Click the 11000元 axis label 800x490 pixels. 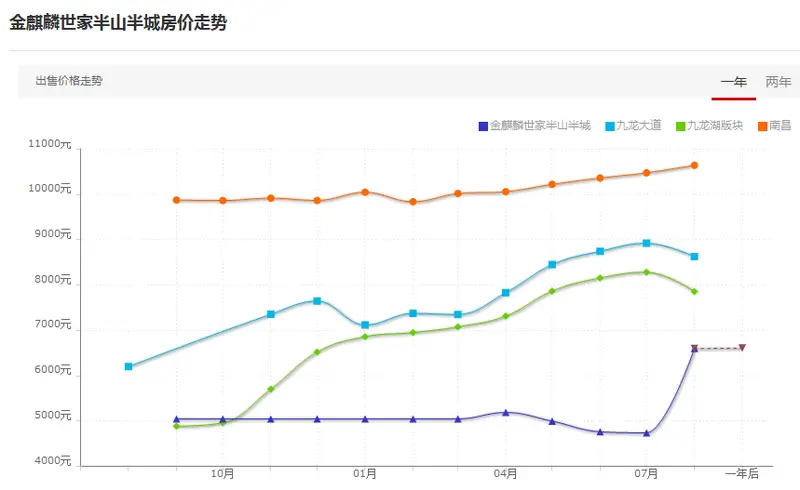click(49, 144)
